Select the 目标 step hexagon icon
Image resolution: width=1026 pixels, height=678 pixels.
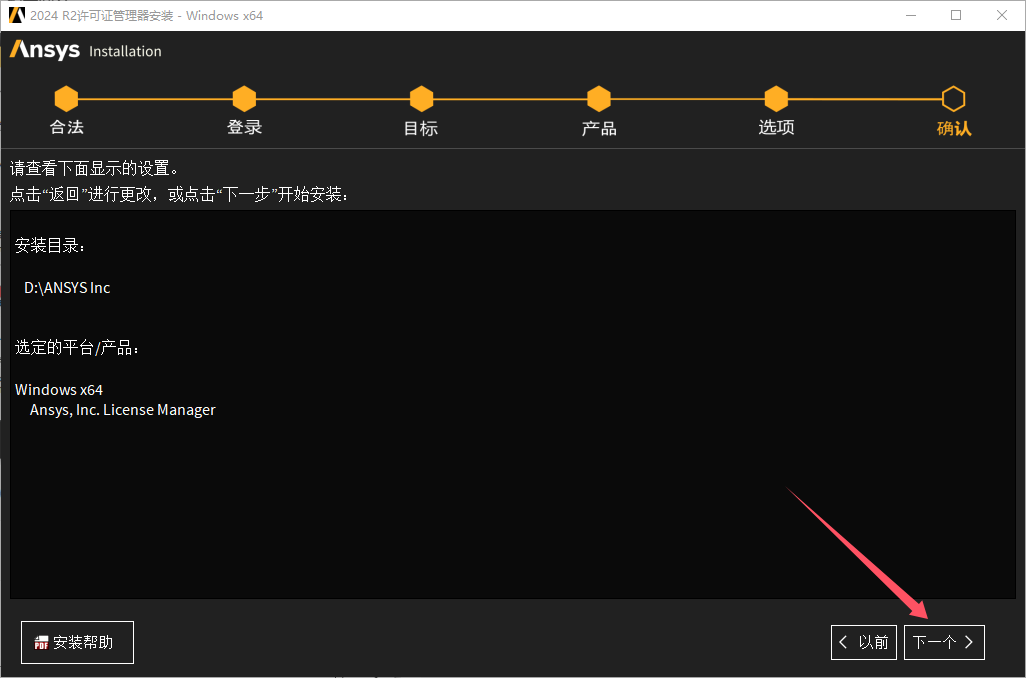(421, 98)
